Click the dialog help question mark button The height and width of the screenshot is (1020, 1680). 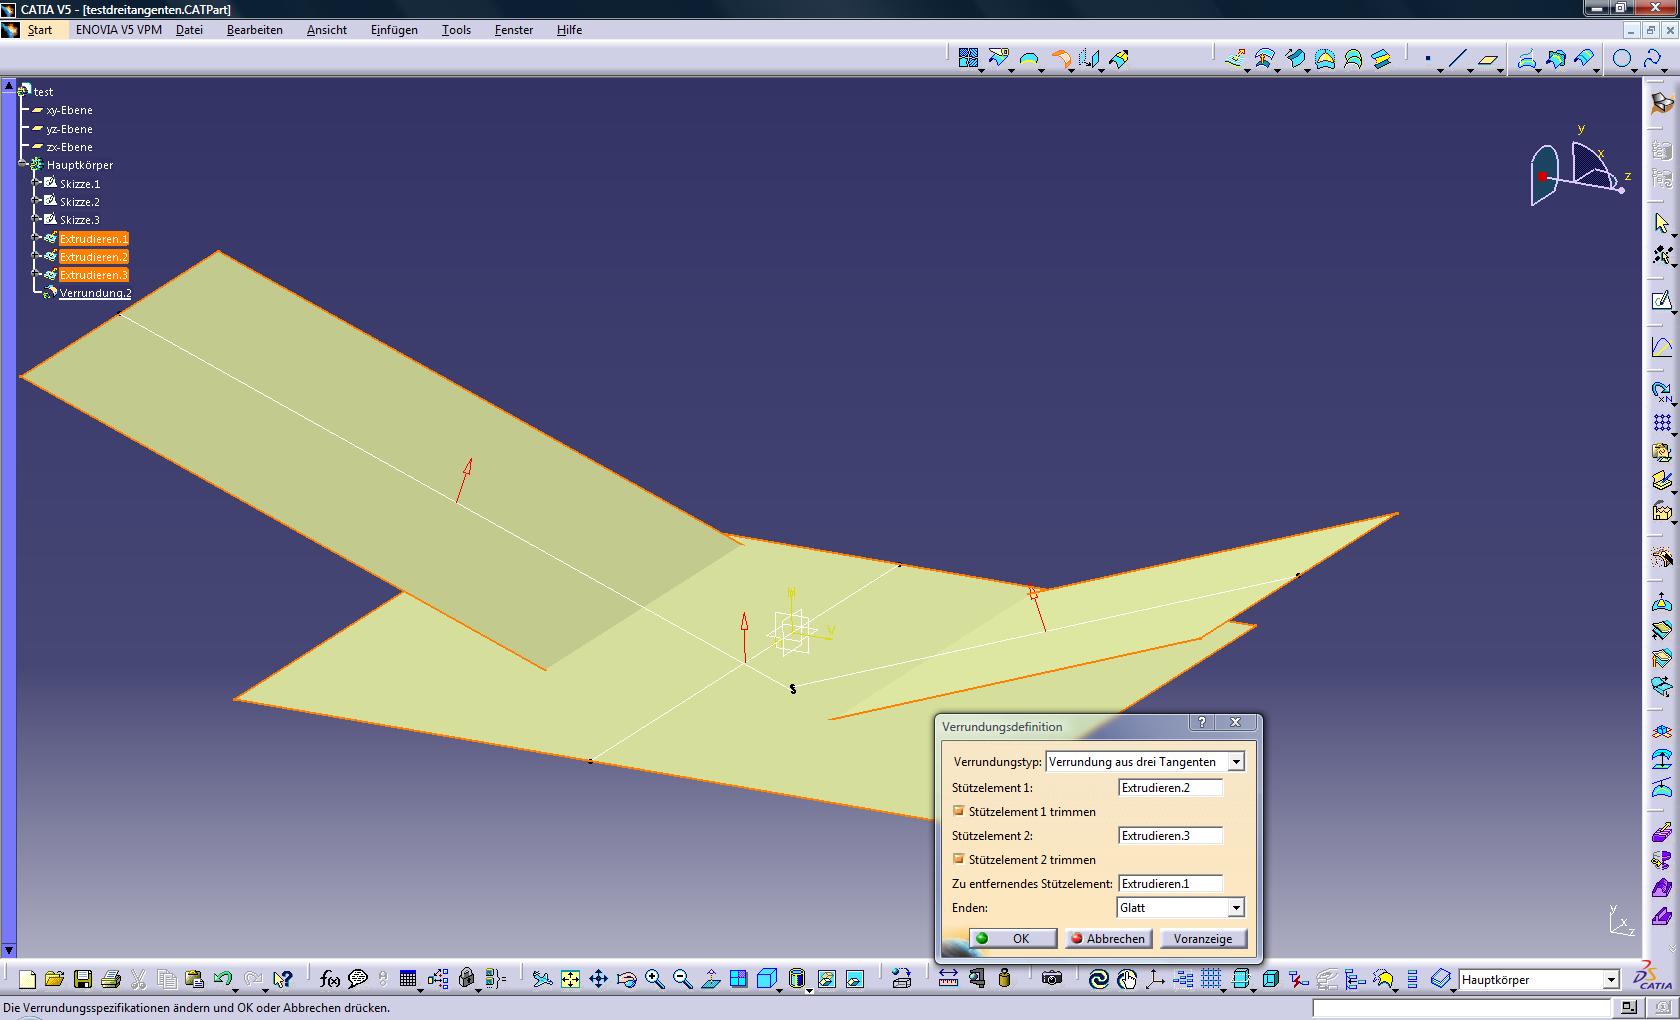click(x=1202, y=722)
